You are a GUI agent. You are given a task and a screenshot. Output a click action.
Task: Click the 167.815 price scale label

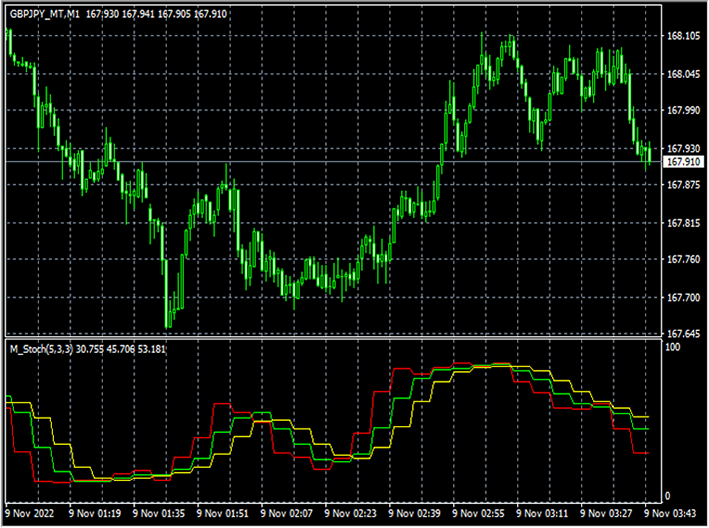(684, 223)
